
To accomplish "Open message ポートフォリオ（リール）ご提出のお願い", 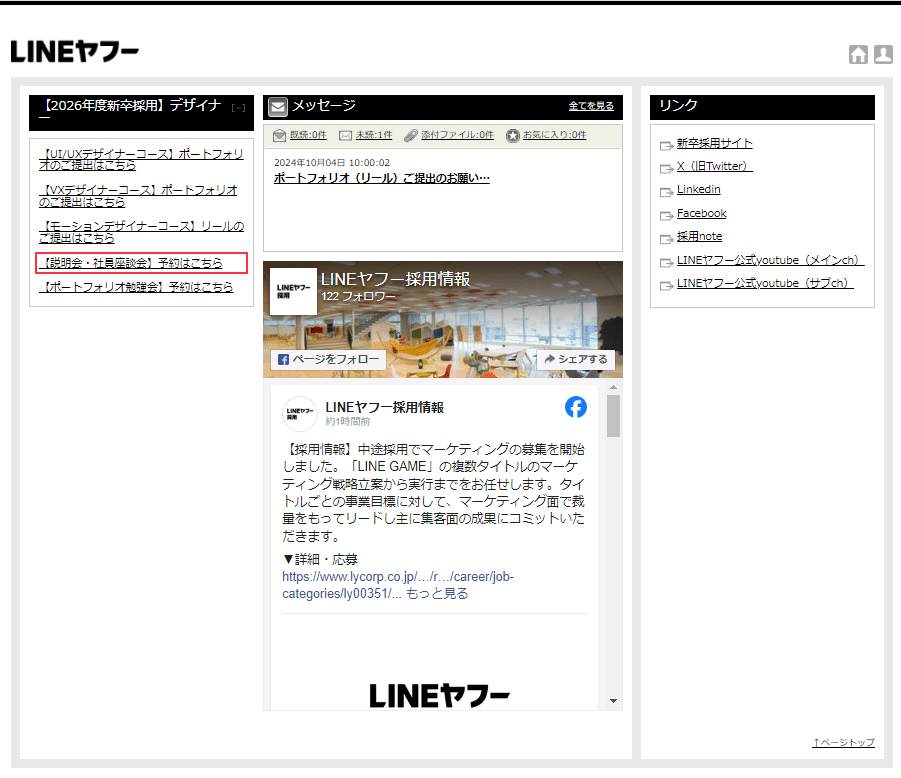I will pos(382,178).
